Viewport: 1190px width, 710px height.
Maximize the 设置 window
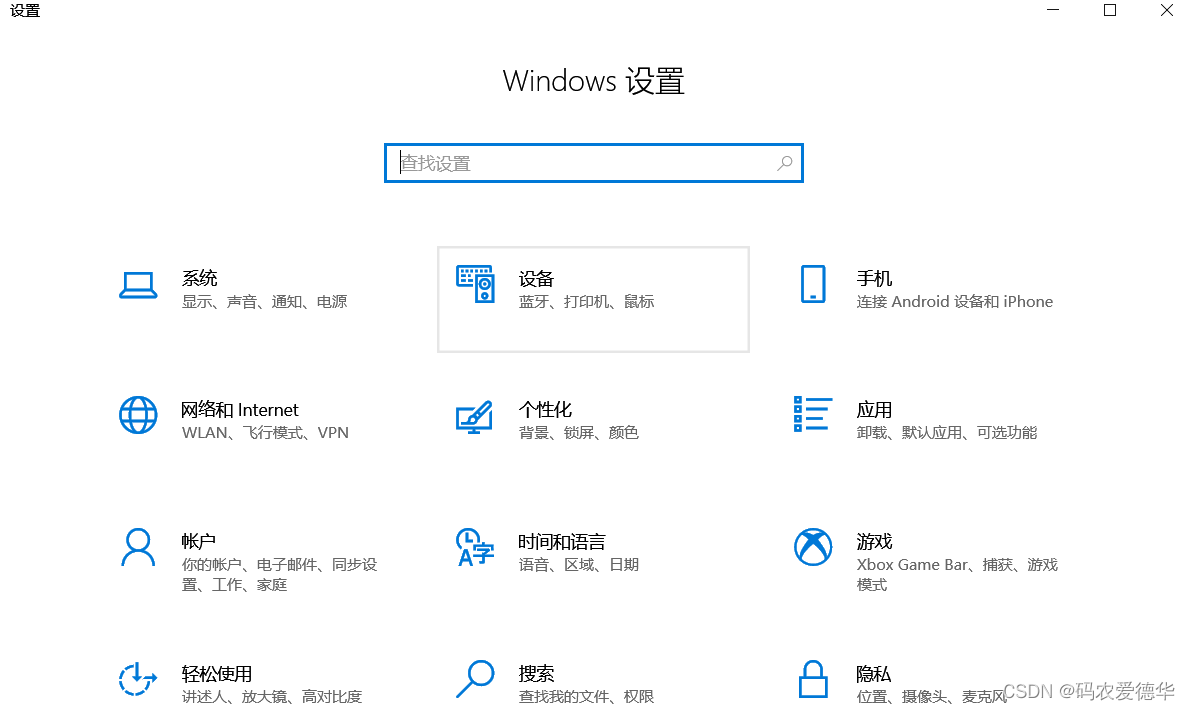coord(1110,10)
